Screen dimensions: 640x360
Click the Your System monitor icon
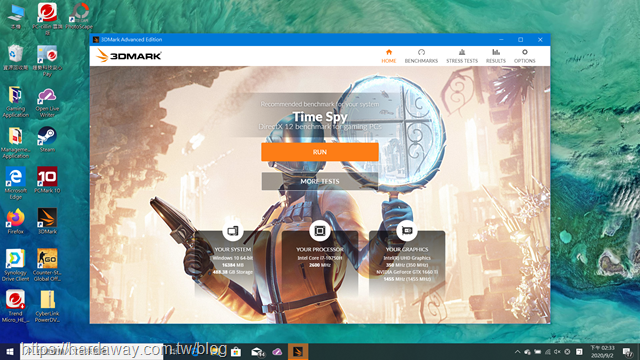tap(233, 231)
